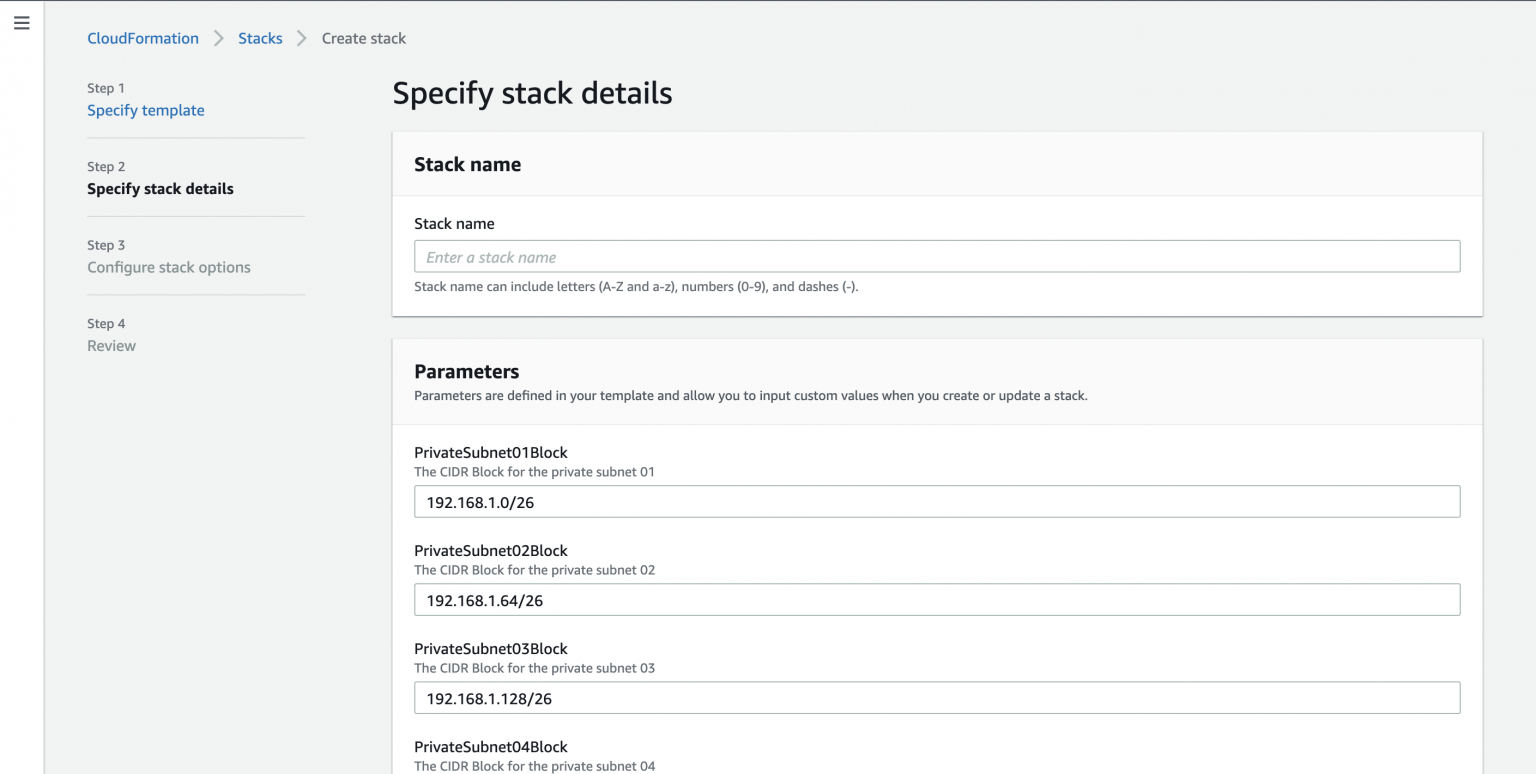The height and width of the screenshot is (774, 1536).
Task: Select the PrivateSubnet01Block CIDR value
Action: tap(936, 501)
